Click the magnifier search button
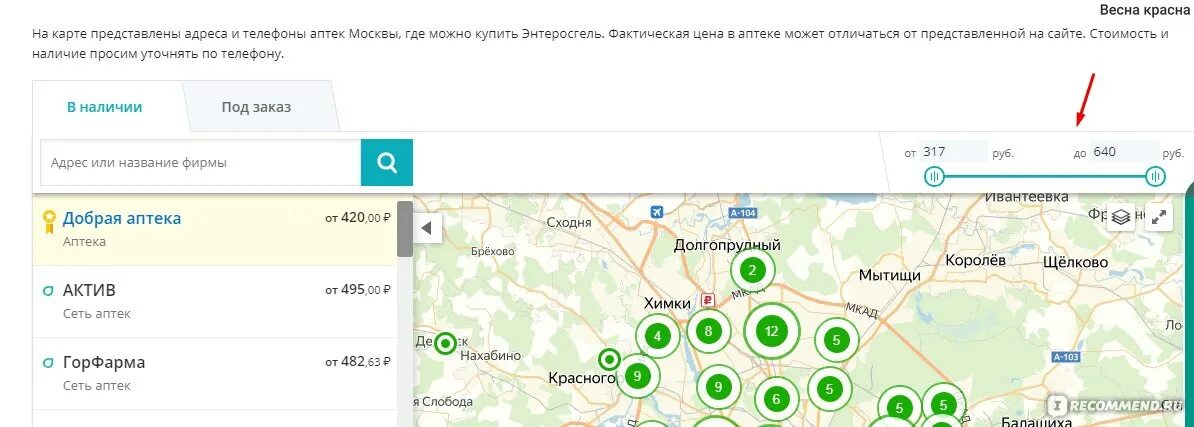 [387, 162]
